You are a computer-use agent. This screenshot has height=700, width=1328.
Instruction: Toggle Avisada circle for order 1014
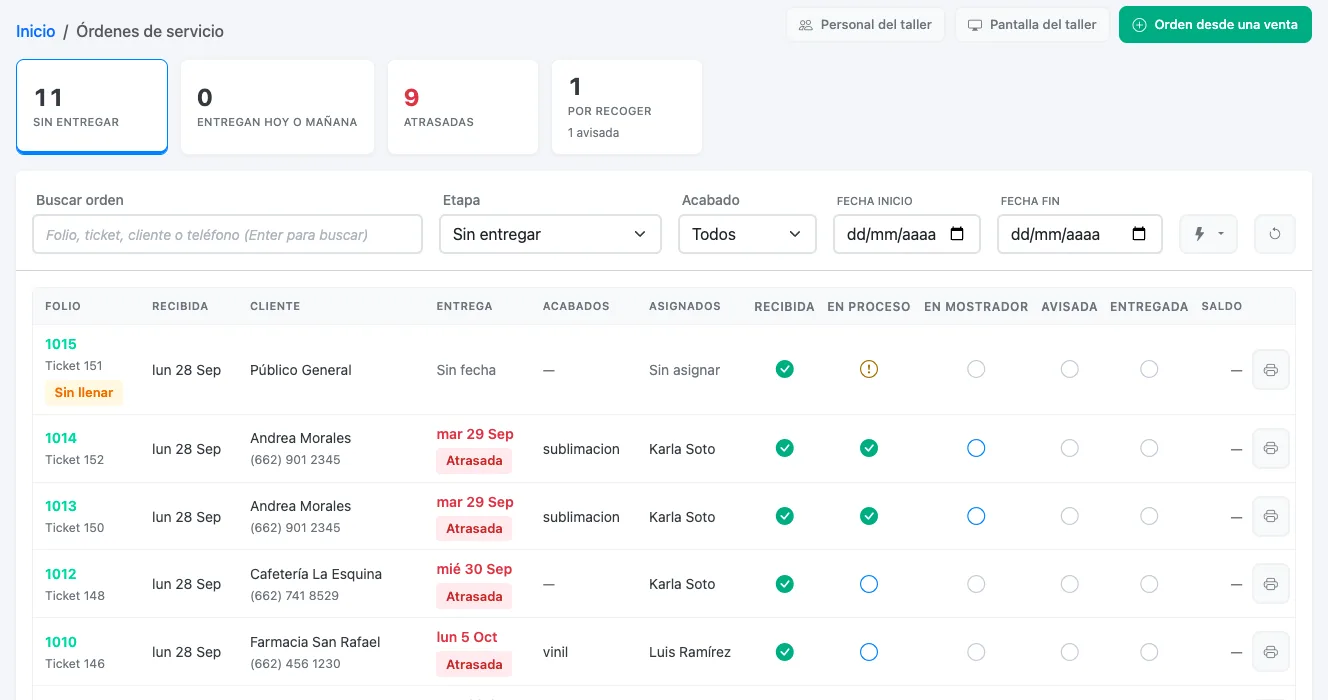pos(1070,448)
